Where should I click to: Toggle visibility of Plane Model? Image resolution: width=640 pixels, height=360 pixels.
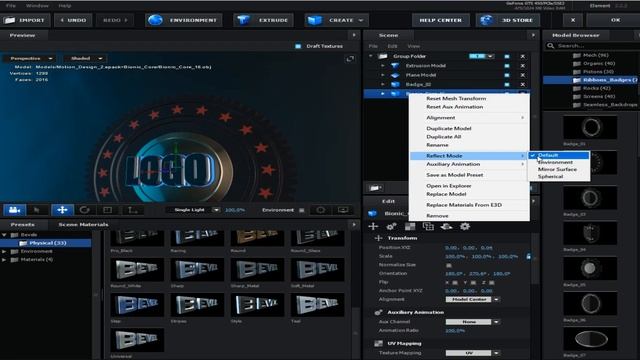coord(507,75)
